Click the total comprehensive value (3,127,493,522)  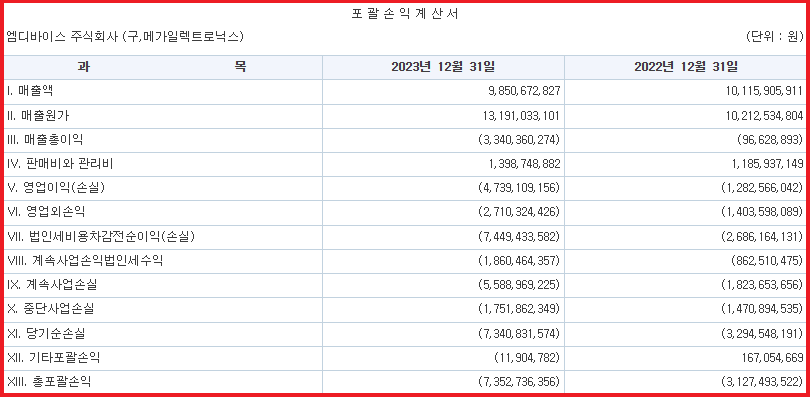(763, 382)
